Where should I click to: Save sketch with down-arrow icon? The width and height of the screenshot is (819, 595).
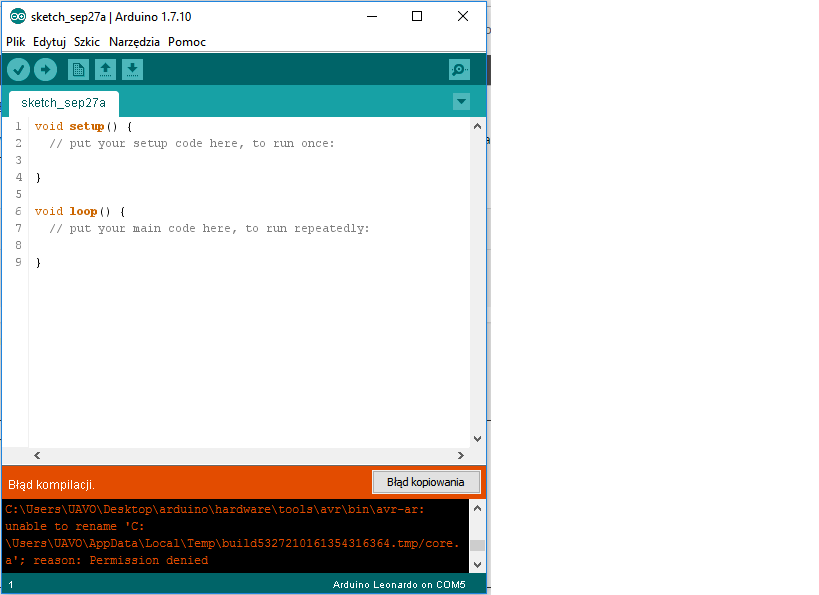pos(133,69)
